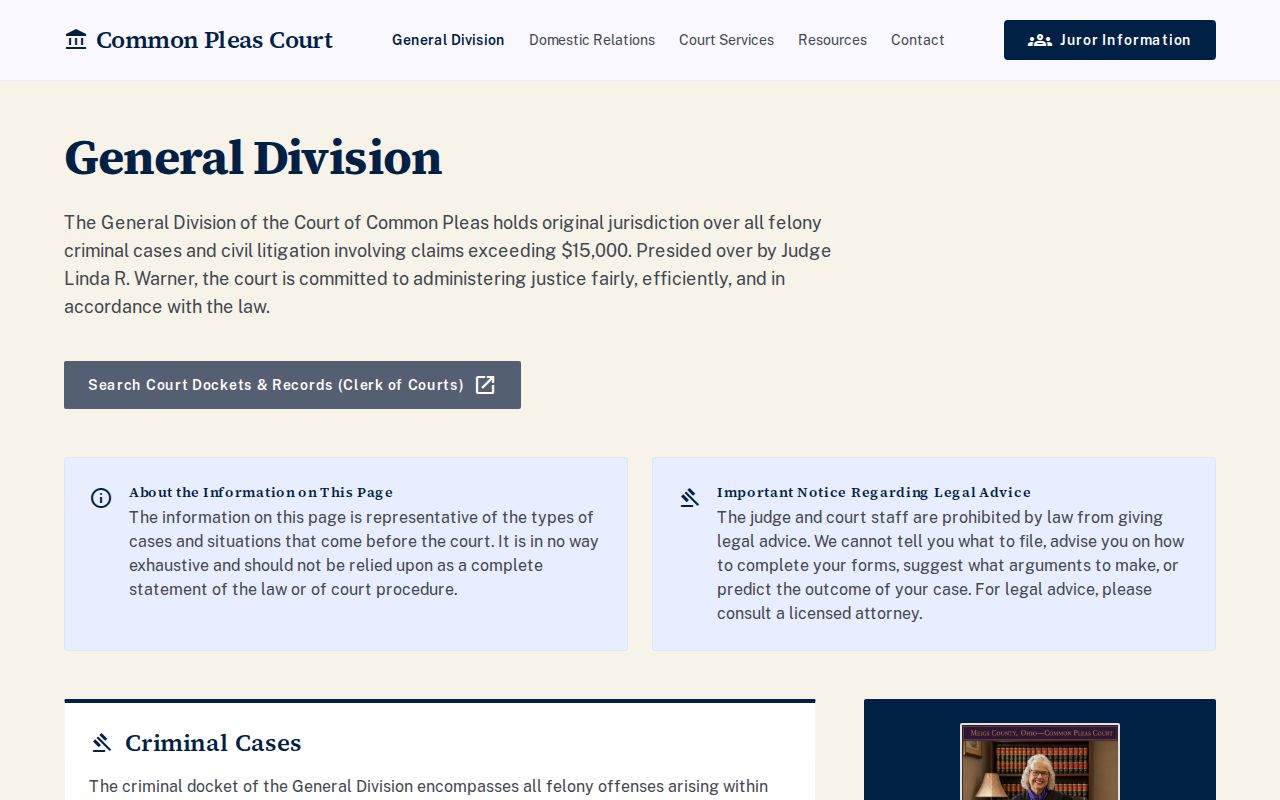This screenshot has width=1280, height=800.
Task: Click the gavel icon beside Important Notice
Action: pos(689,498)
